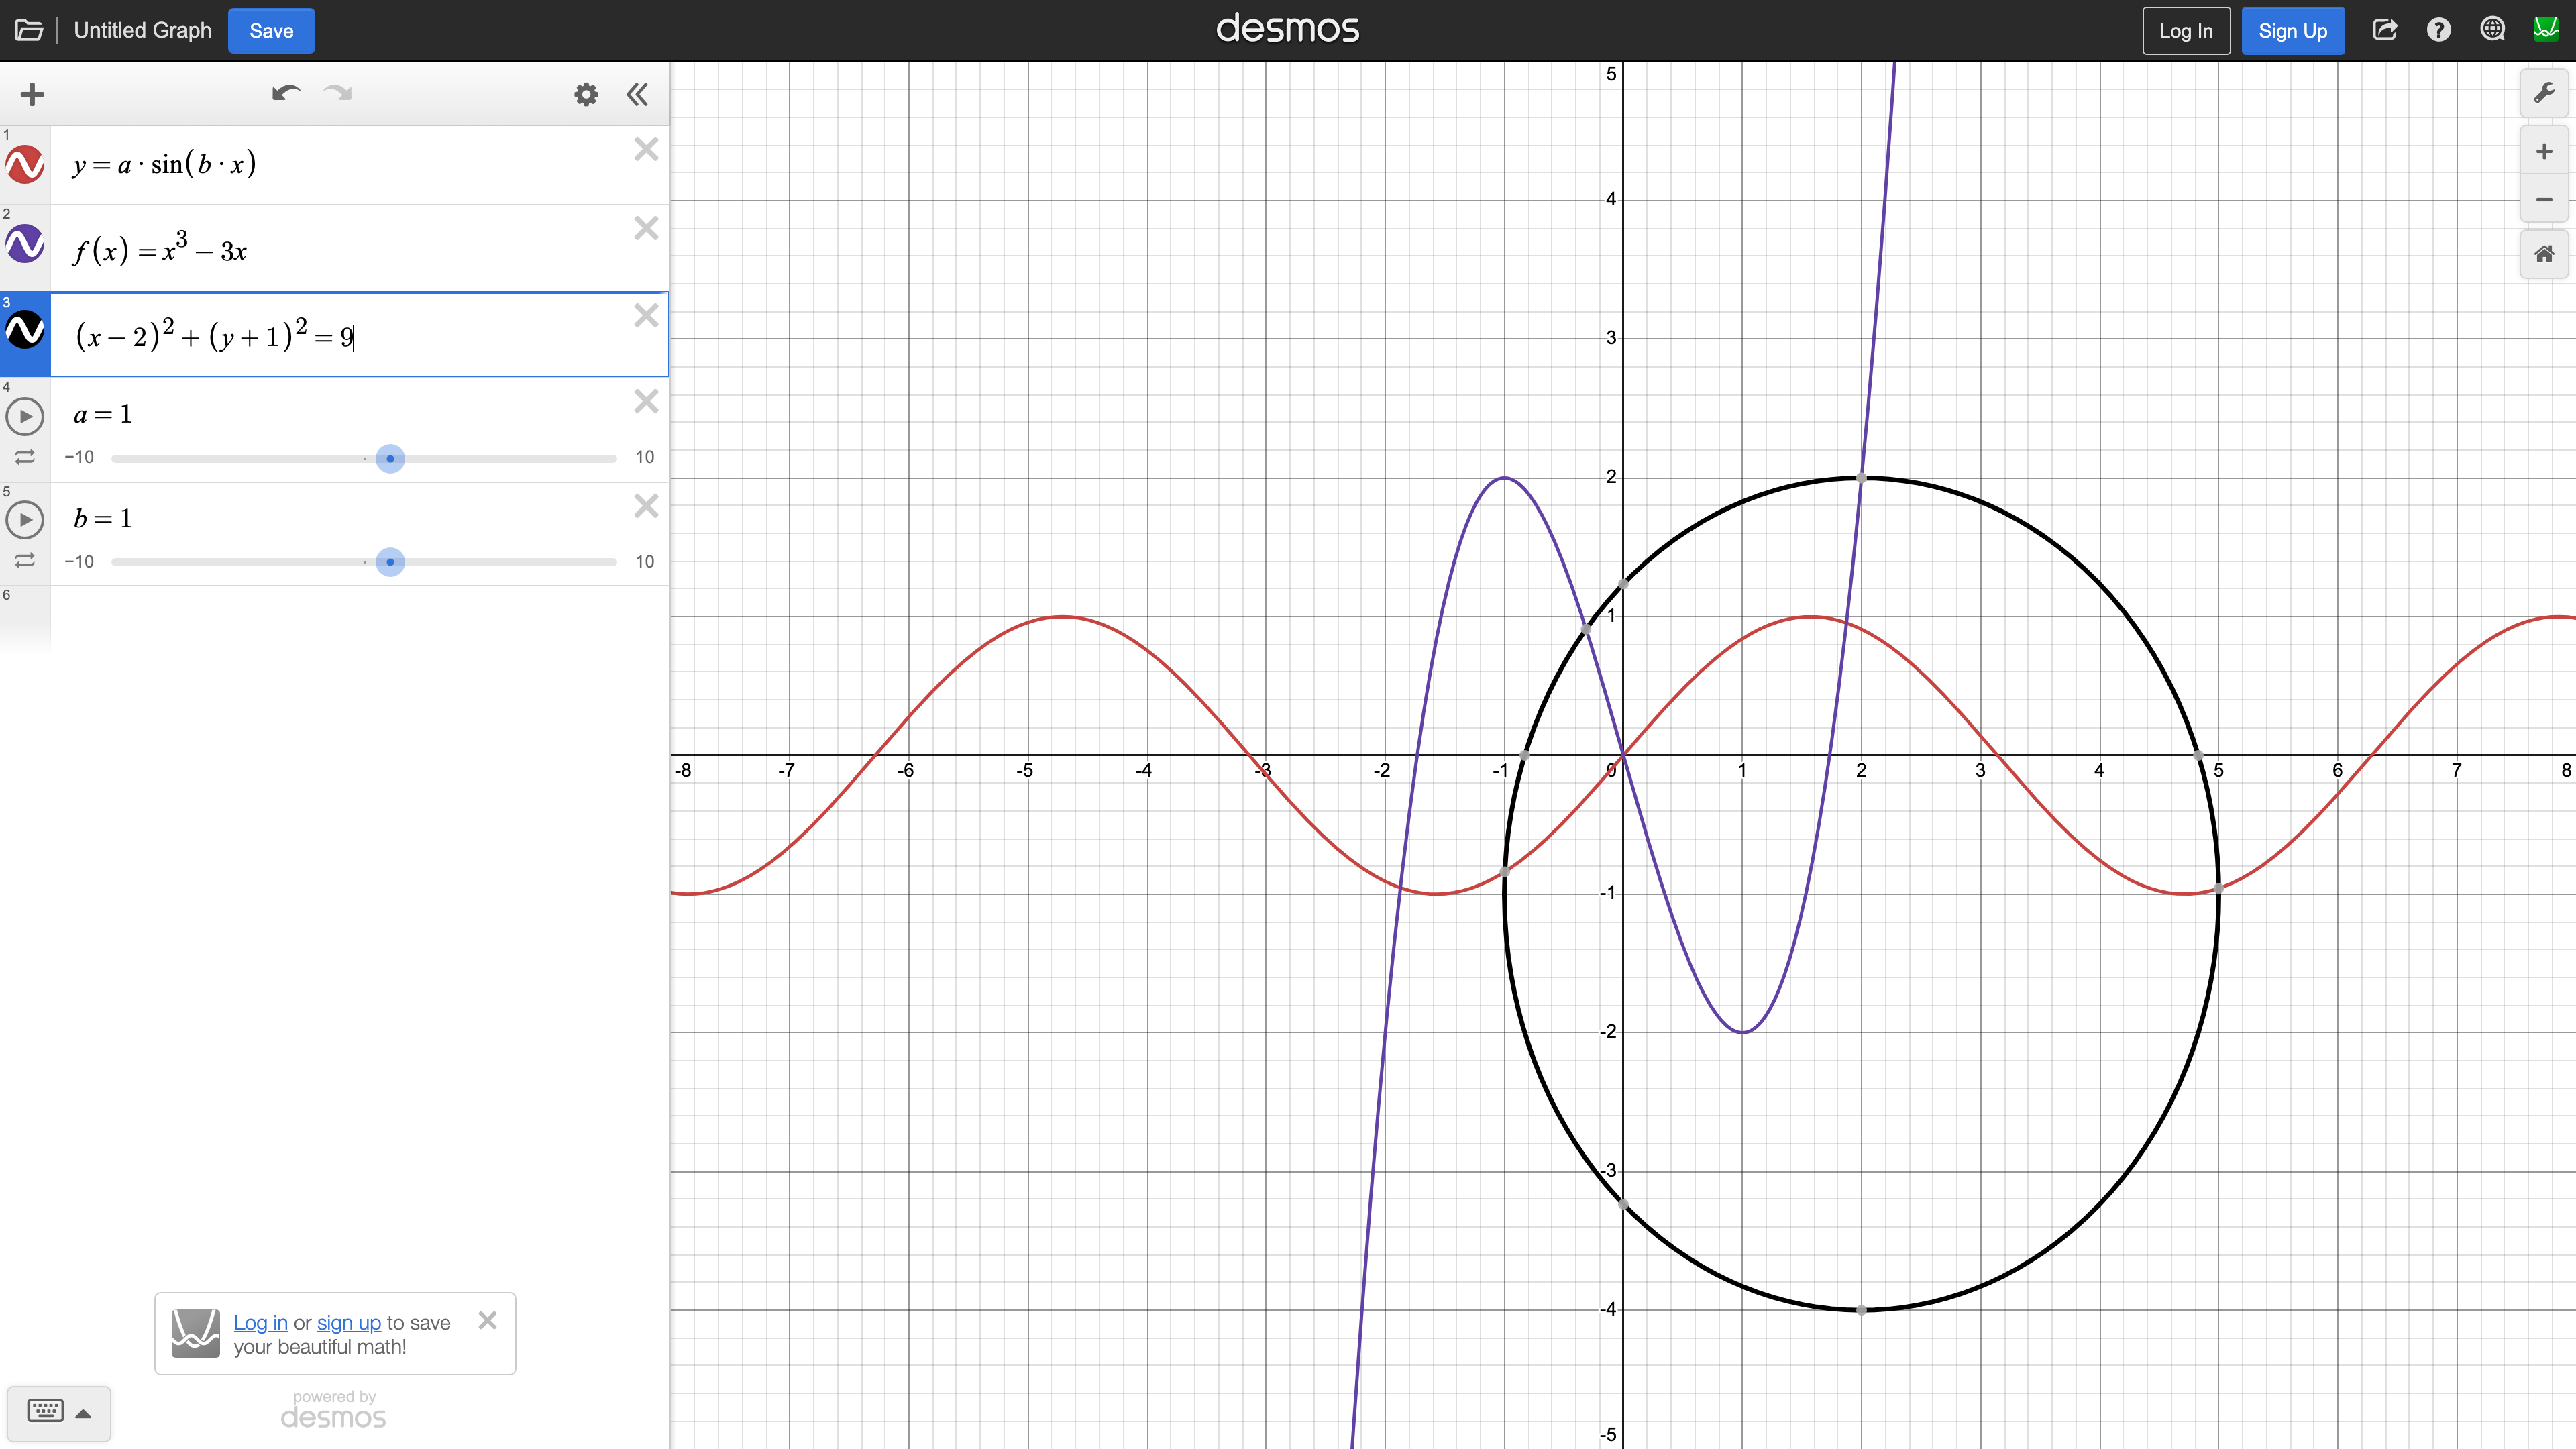Click the green Desmos graph icon in the header
The height and width of the screenshot is (1449, 2576).
2546,29
